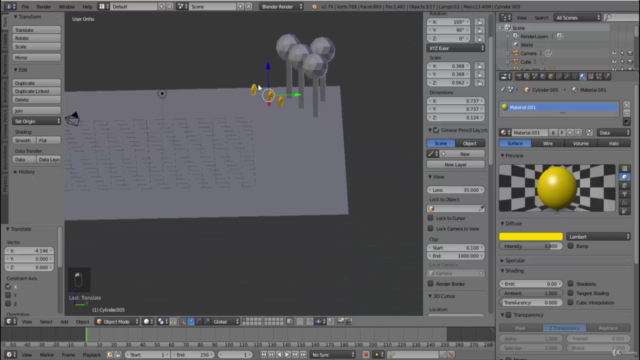The height and width of the screenshot is (360, 640).
Task: Enable the Transparency panel checkbox
Action: click(509, 315)
